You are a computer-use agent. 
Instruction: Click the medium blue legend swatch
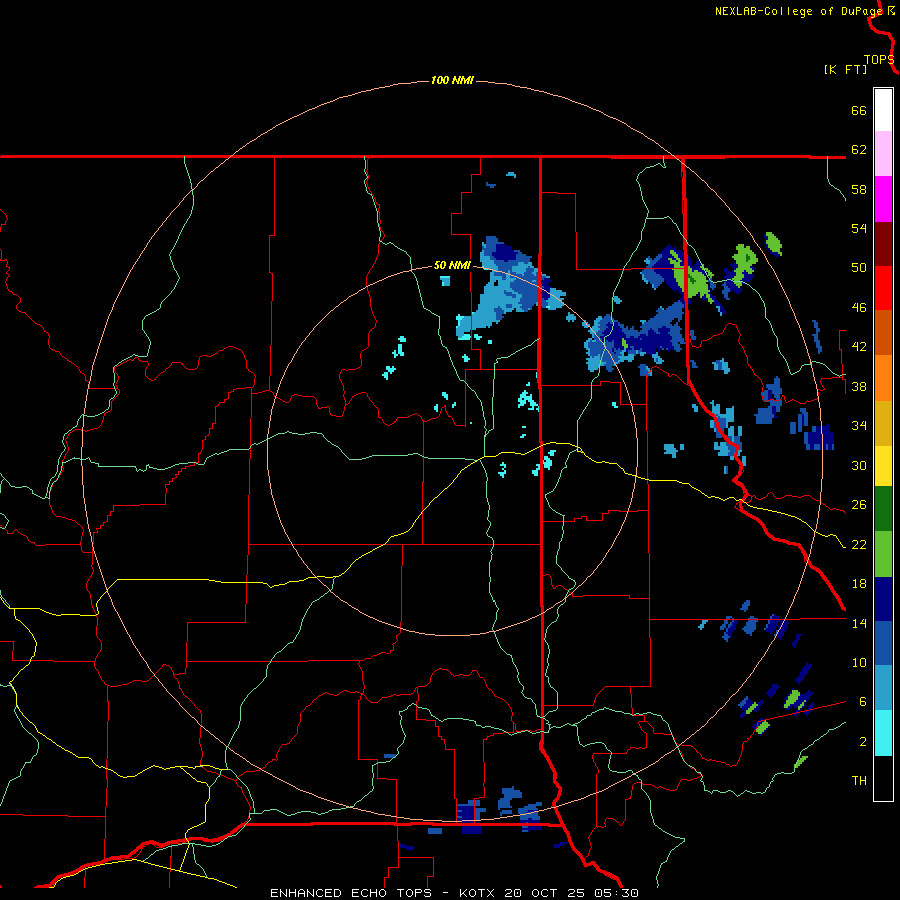click(x=883, y=643)
